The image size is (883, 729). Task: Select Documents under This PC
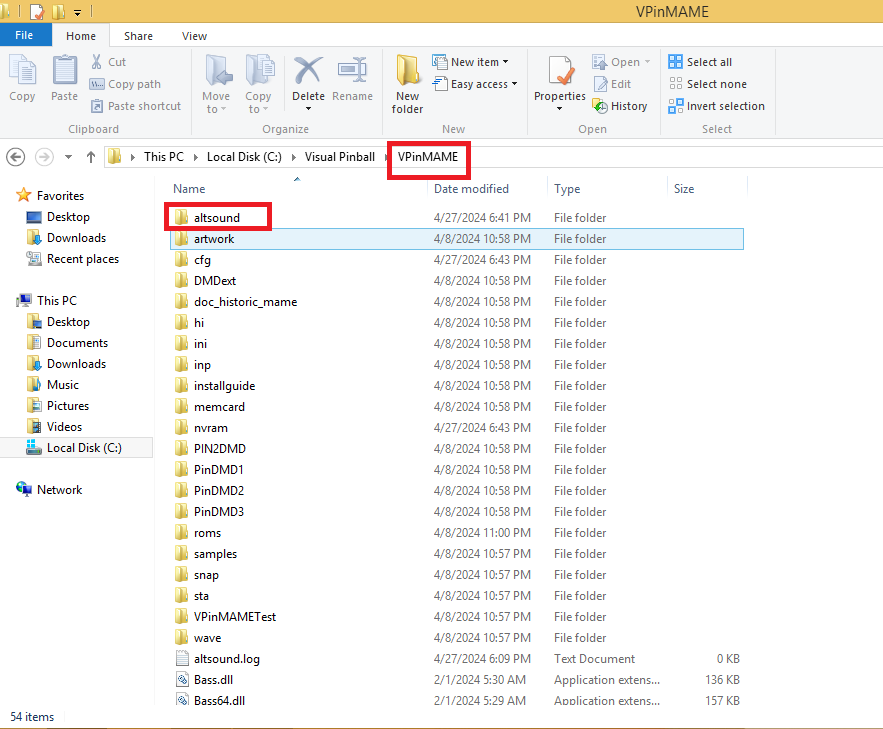77,343
